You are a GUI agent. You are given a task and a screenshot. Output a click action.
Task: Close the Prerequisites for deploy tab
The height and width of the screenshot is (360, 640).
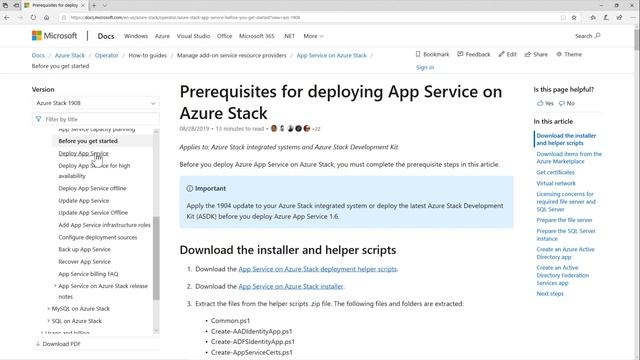[83, 5]
